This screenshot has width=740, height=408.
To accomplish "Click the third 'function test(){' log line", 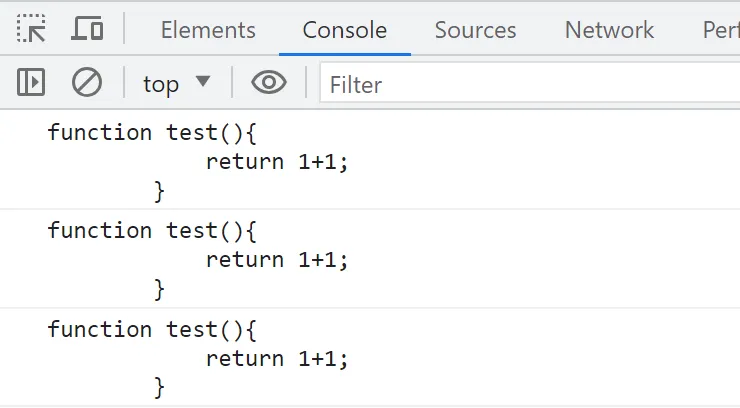I will pyautogui.click(x=152, y=329).
